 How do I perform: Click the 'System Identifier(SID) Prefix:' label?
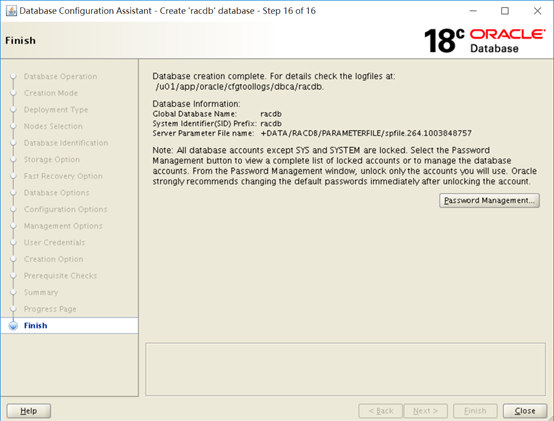tap(204, 124)
